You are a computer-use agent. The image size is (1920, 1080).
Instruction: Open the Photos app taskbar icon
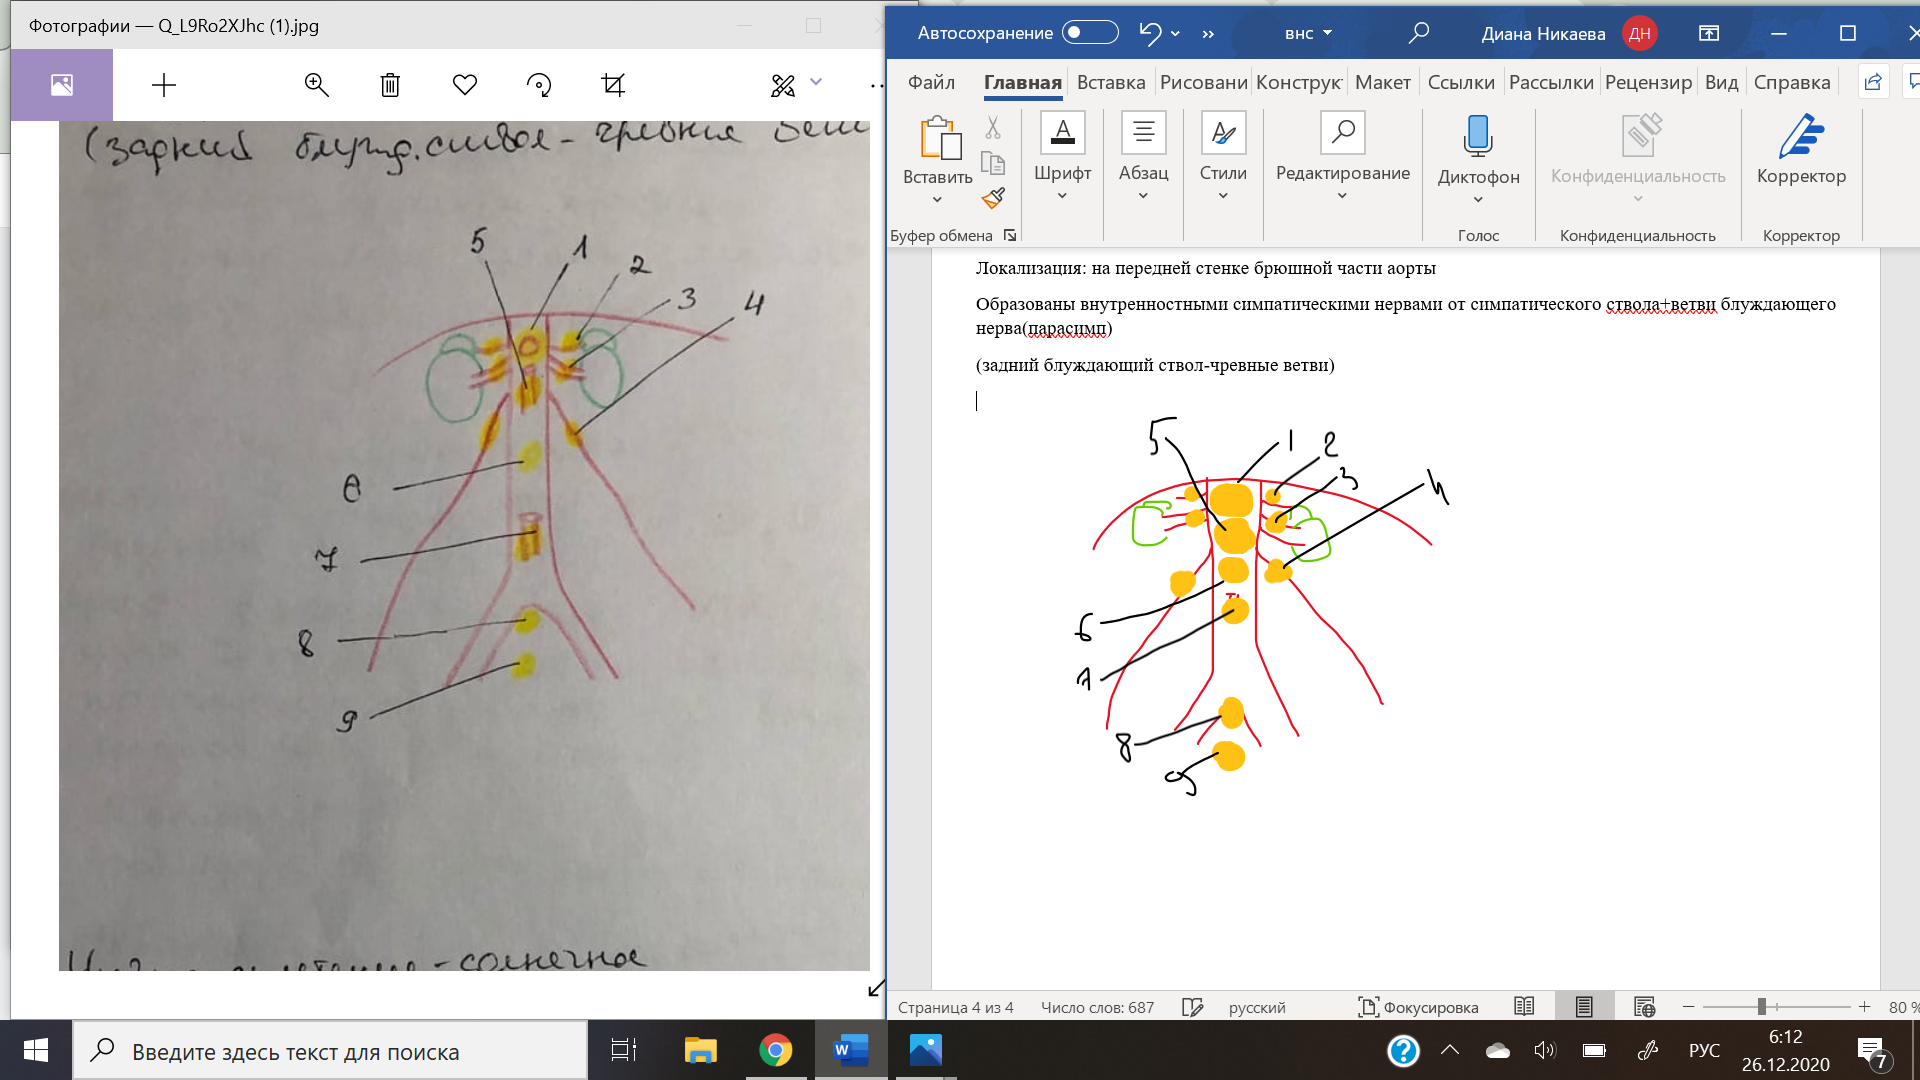[x=926, y=1050]
